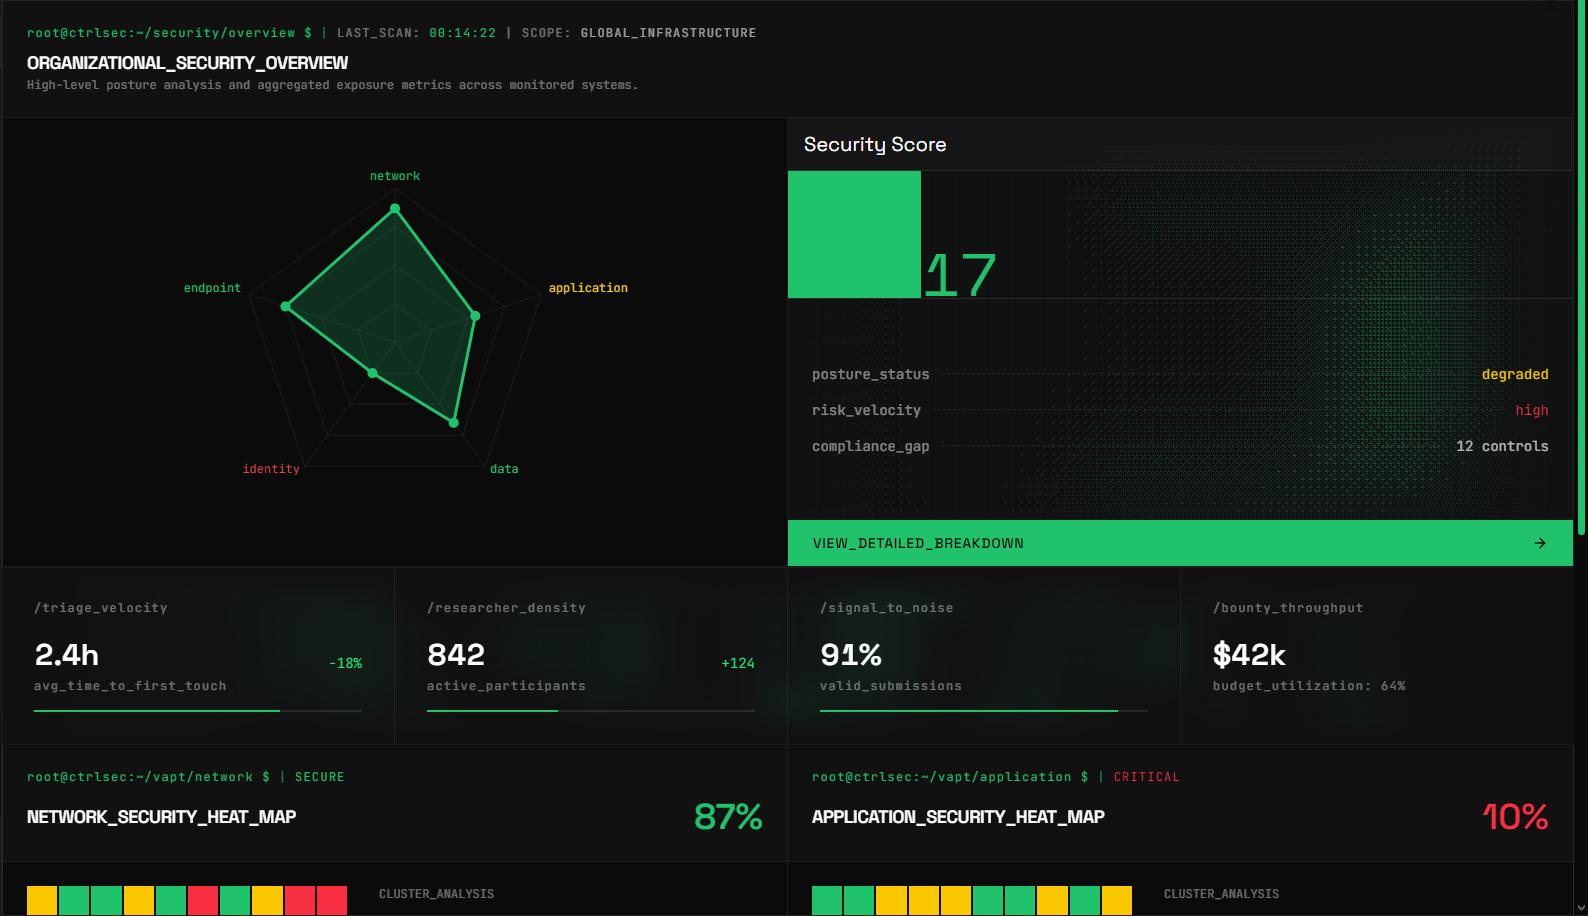The width and height of the screenshot is (1588, 916).
Task: Select the data point on radar chart
Action: click(x=454, y=423)
